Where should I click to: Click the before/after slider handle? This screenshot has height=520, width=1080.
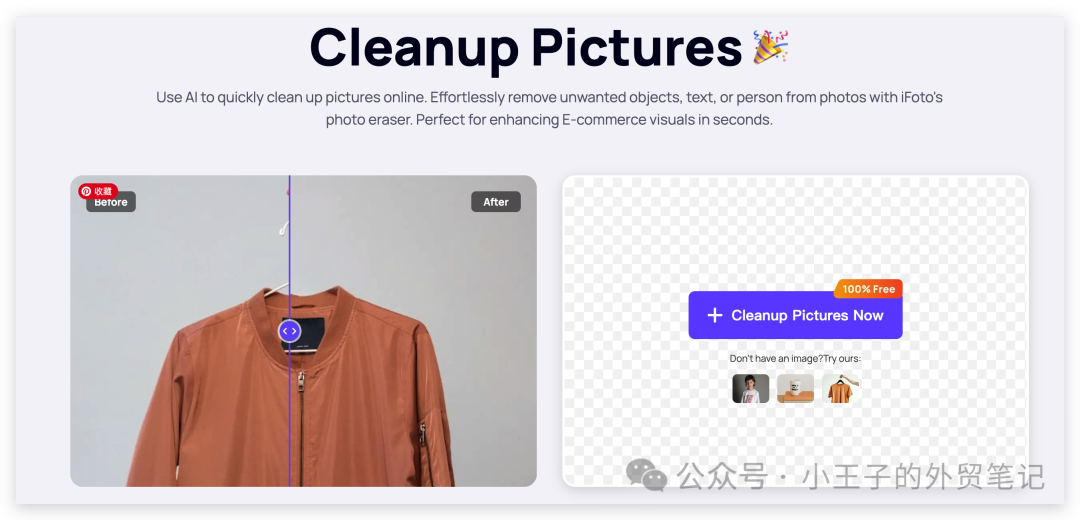(x=290, y=331)
